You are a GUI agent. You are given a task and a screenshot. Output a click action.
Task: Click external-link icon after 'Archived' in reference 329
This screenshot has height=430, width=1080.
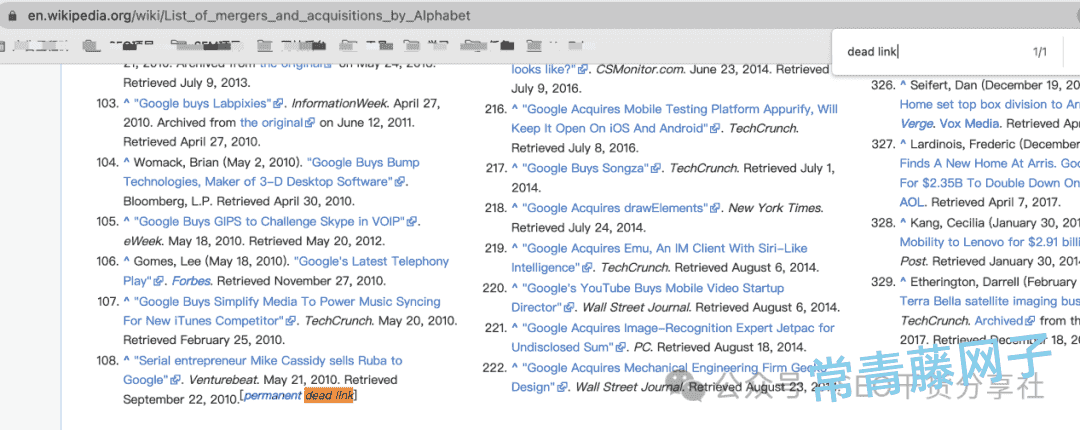click(1030, 321)
